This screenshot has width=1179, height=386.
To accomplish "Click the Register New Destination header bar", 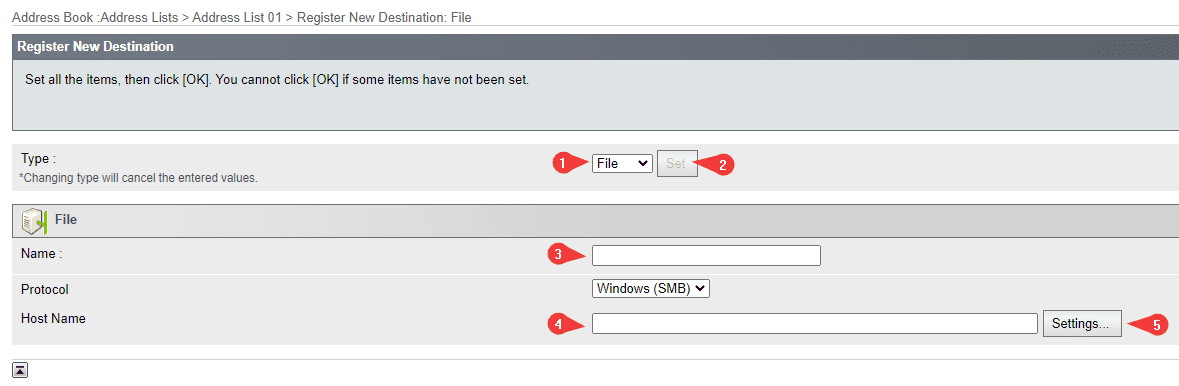I will tap(596, 47).
